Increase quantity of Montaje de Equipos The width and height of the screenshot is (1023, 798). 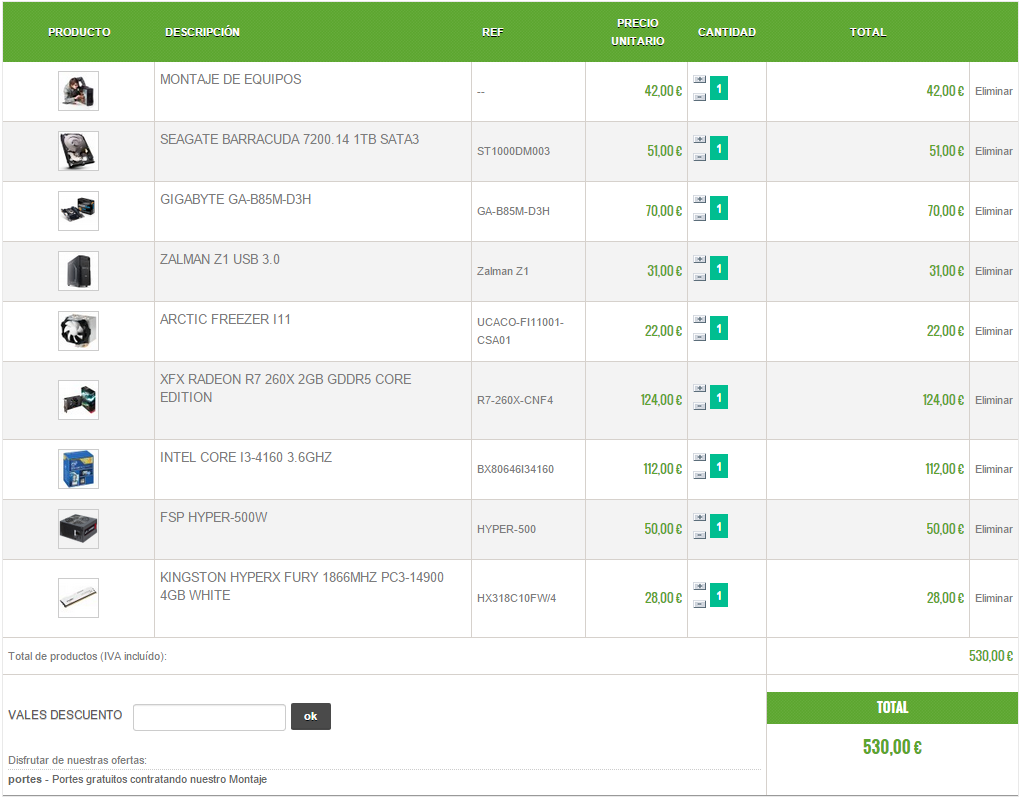click(699, 80)
